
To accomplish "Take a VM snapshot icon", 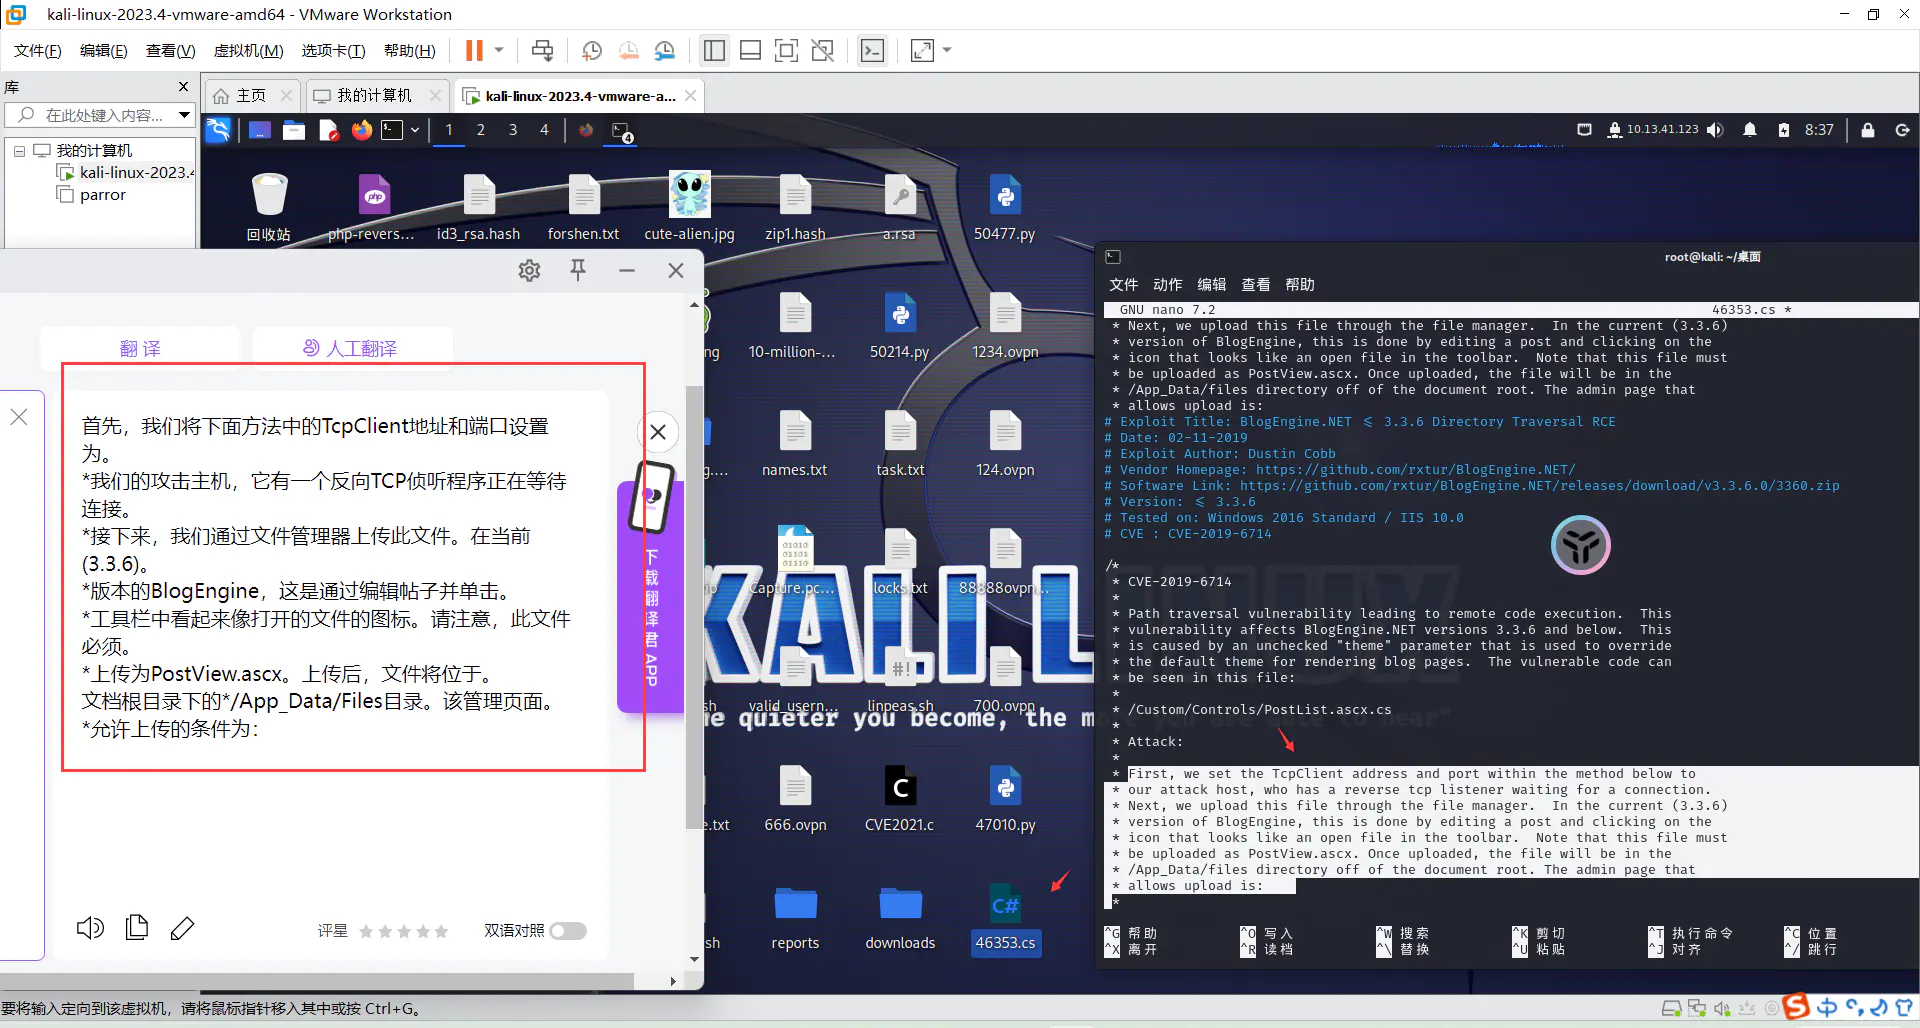I will 592,50.
